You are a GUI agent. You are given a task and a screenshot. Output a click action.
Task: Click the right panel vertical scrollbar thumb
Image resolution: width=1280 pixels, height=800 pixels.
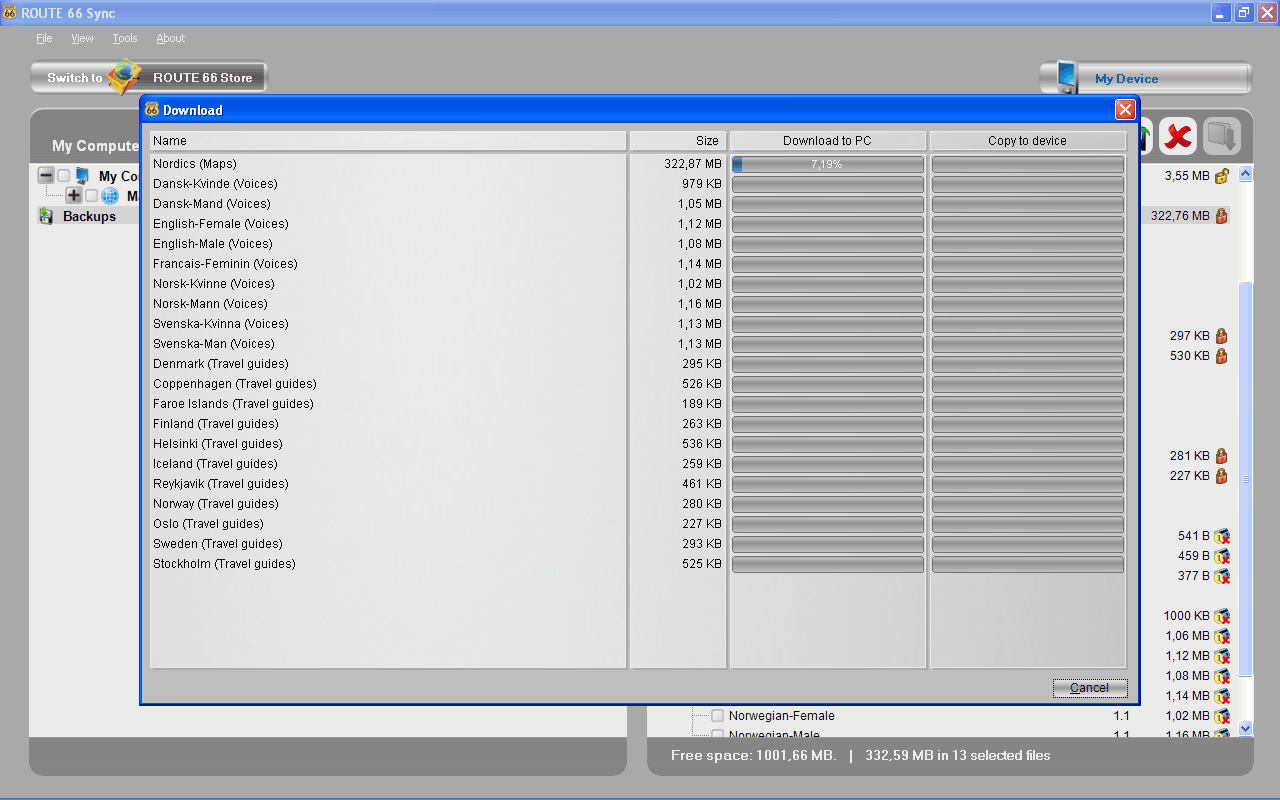(1246, 478)
